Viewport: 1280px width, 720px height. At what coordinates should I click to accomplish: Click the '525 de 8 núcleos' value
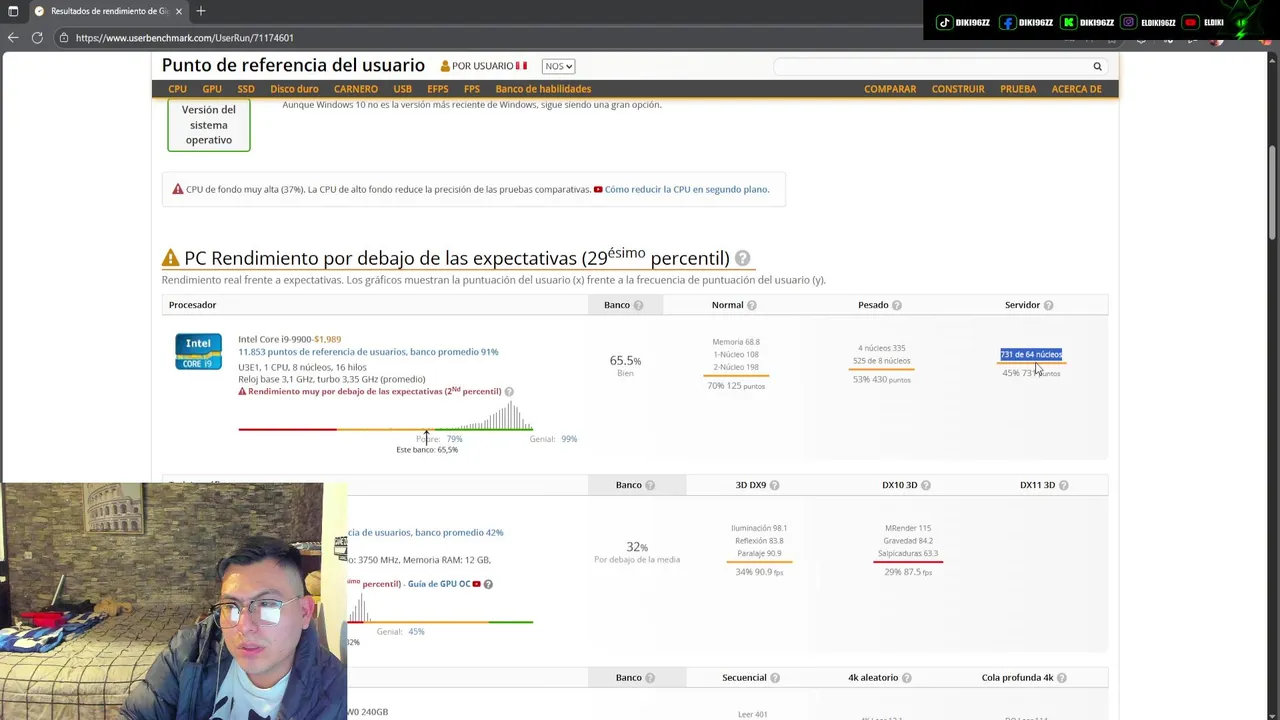coord(881,361)
